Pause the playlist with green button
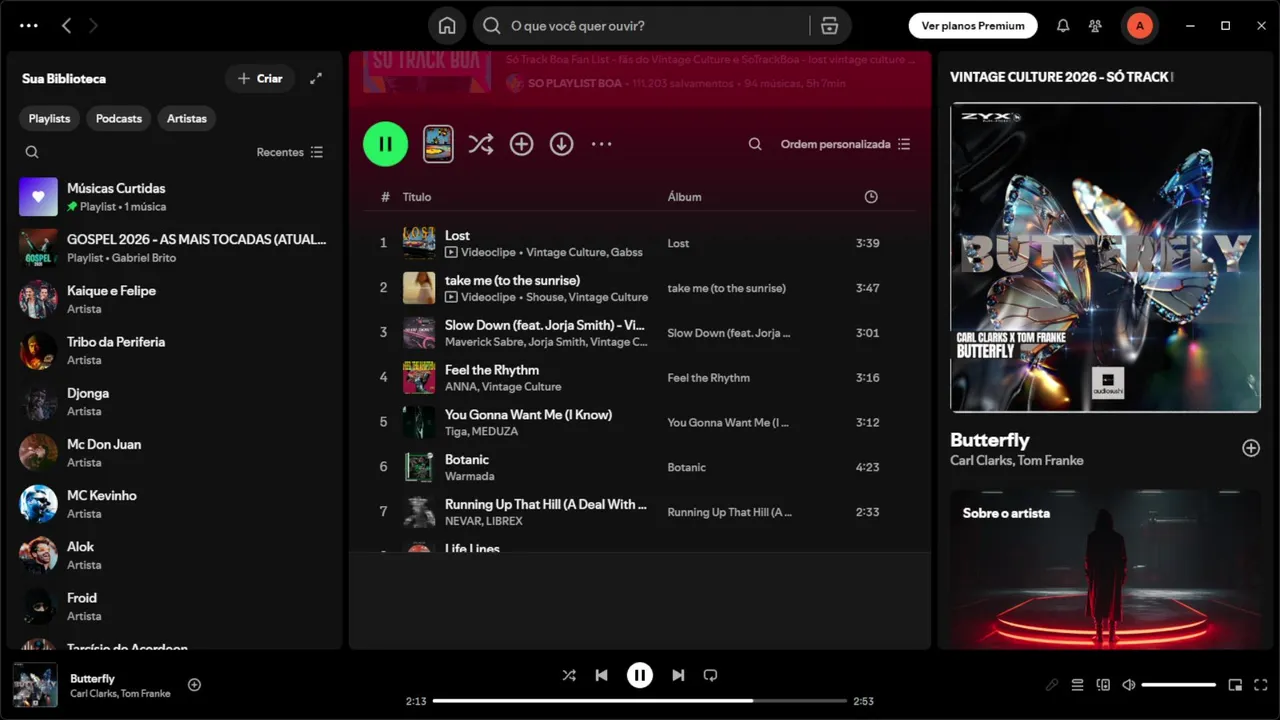Image resolution: width=1280 pixels, height=720 pixels. 385,144
